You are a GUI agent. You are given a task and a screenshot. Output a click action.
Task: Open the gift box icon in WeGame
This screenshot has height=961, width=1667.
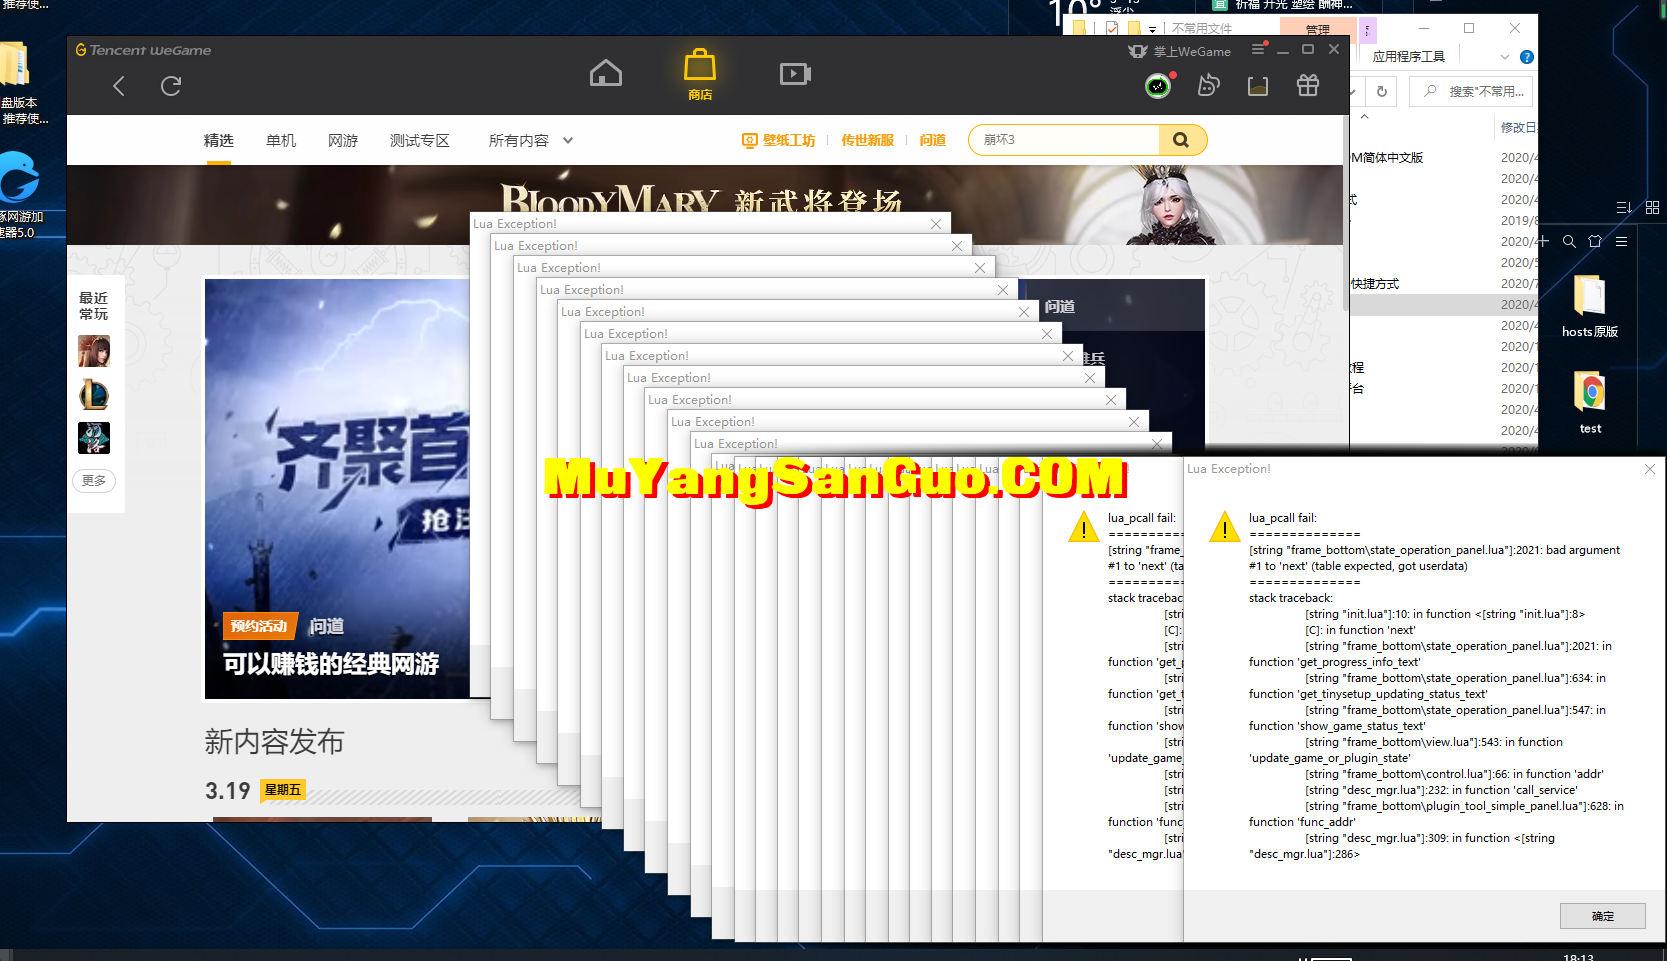click(1308, 86)
